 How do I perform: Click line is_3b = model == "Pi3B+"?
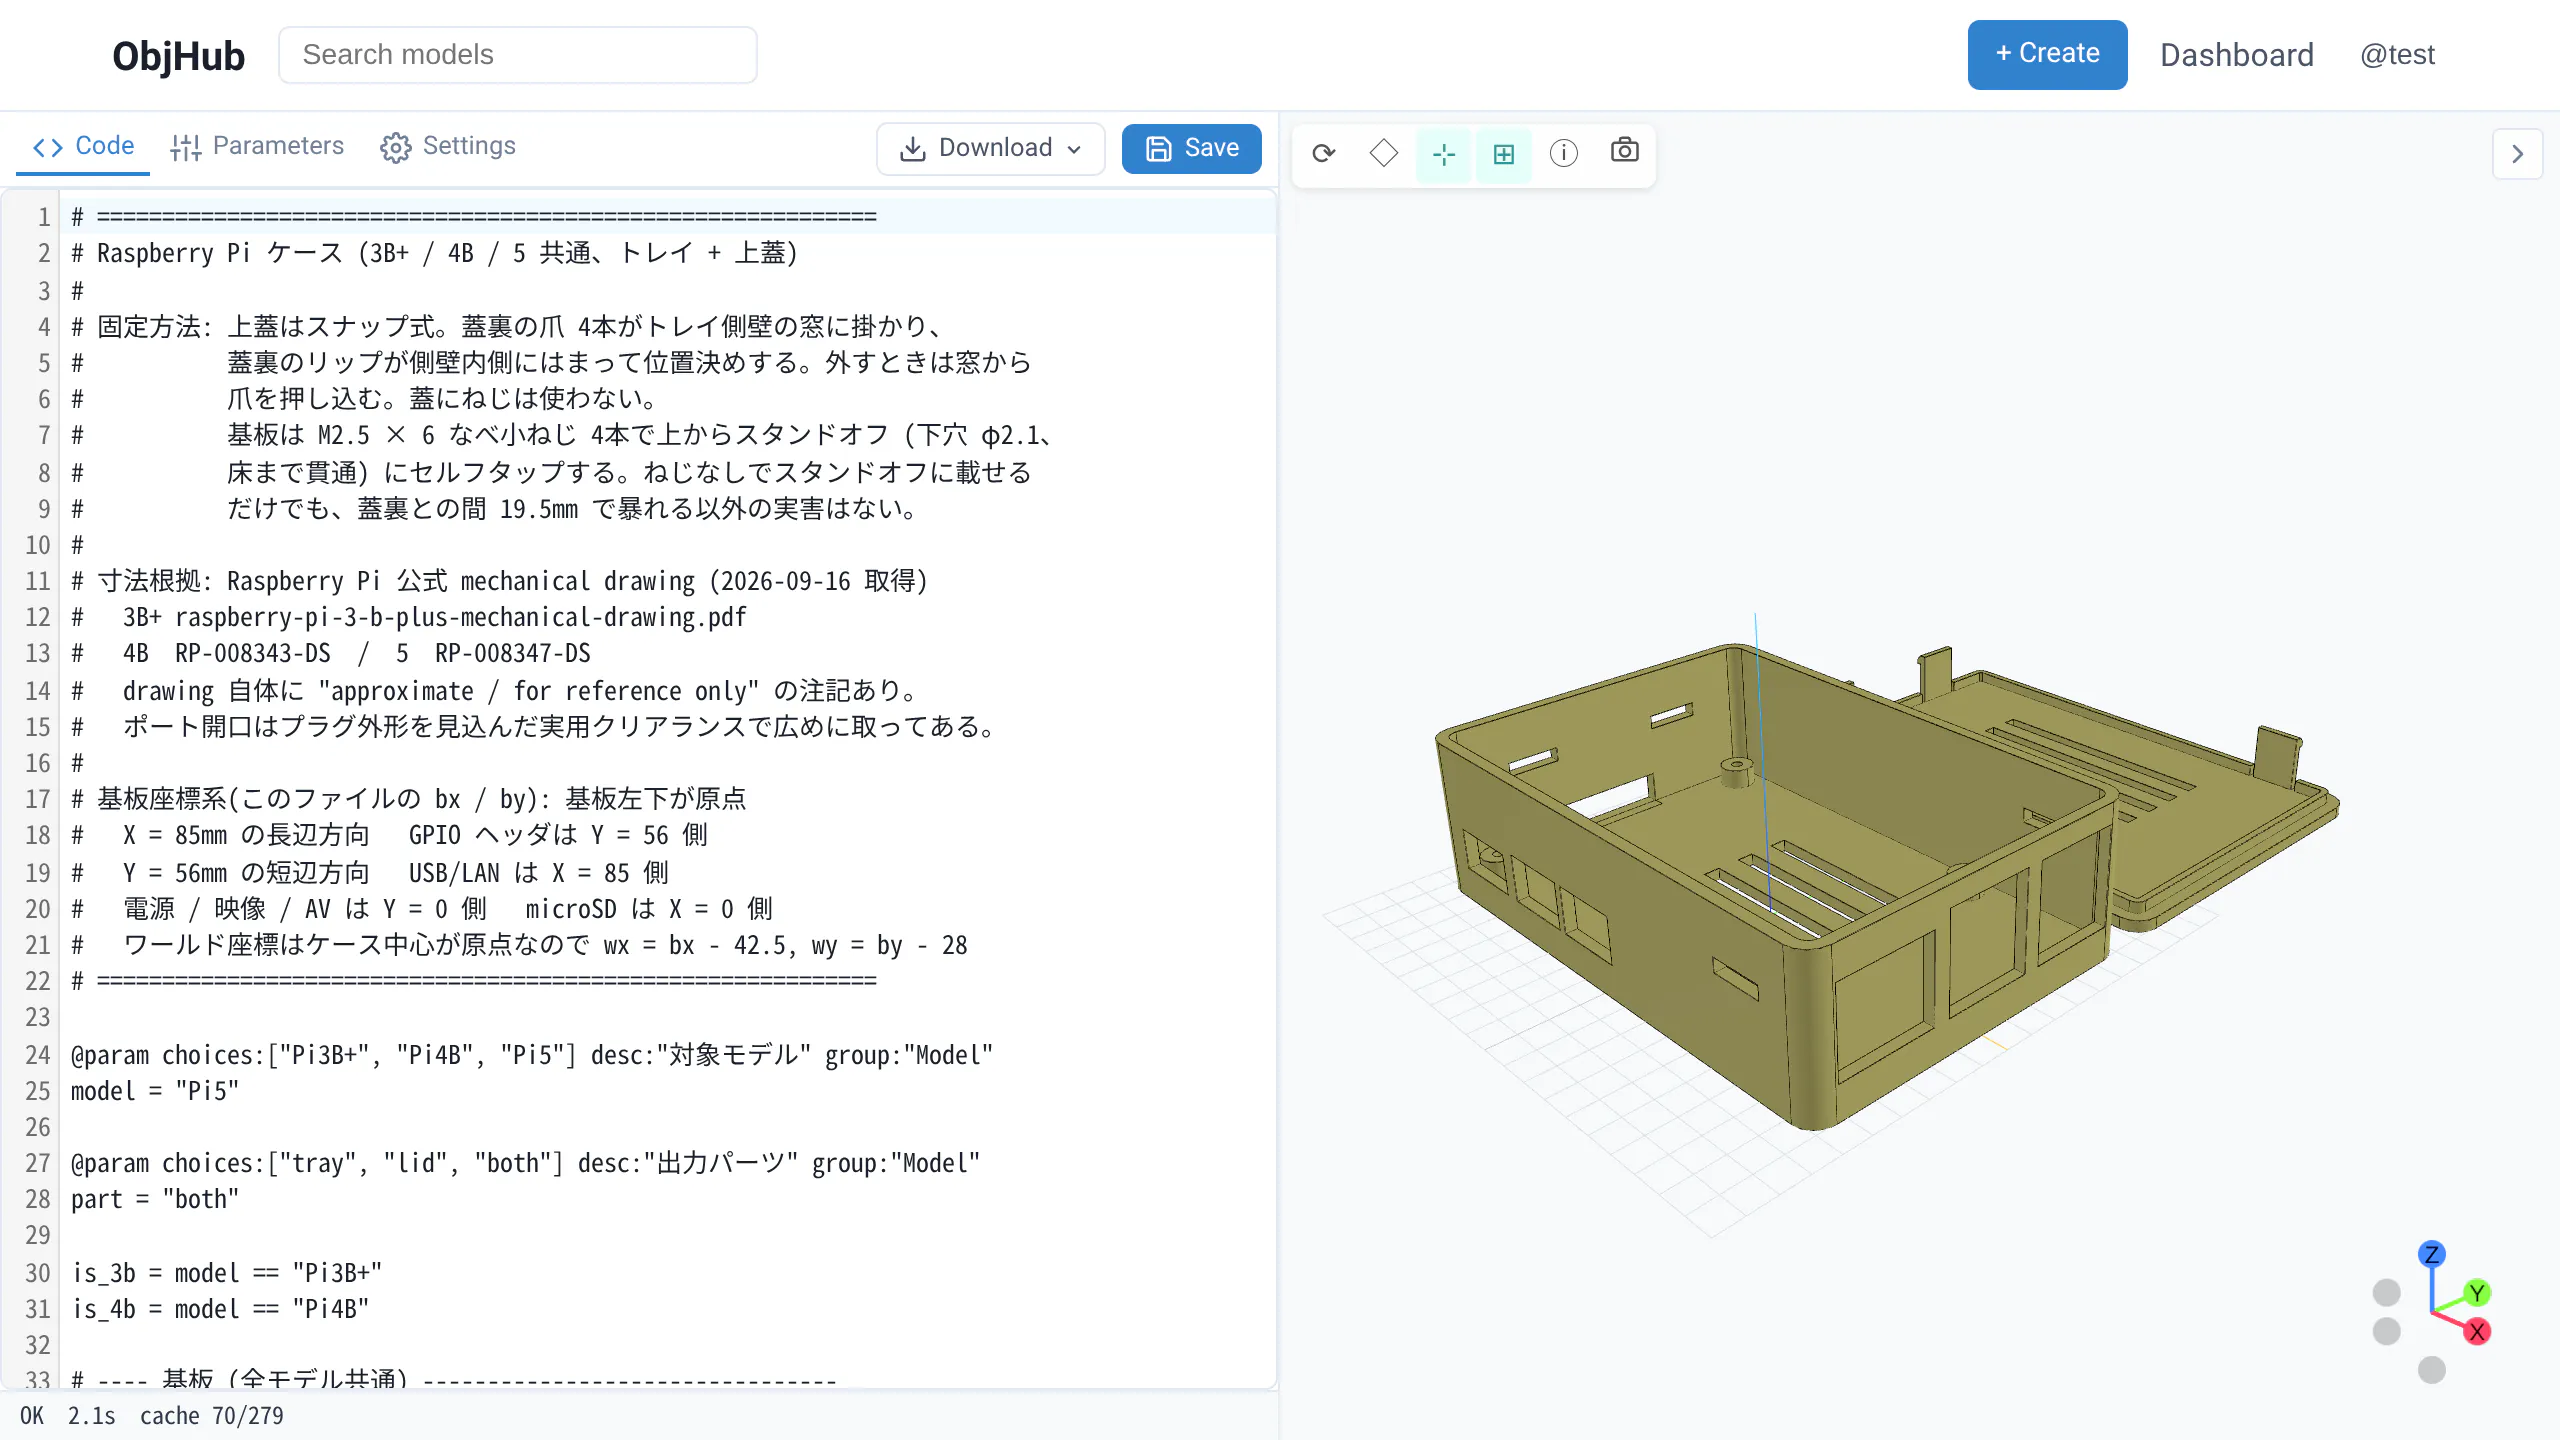click(x=227, y=1273)
